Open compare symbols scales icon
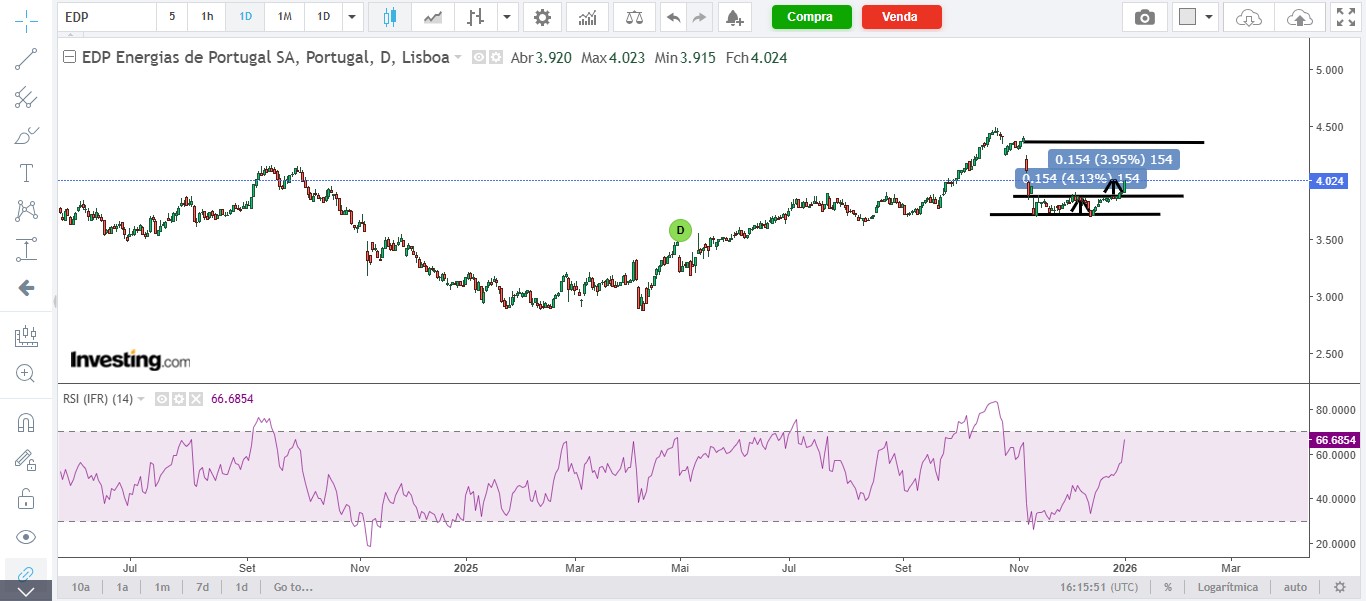The width and height of the screenshot is (1366, 601). (634, 17)
